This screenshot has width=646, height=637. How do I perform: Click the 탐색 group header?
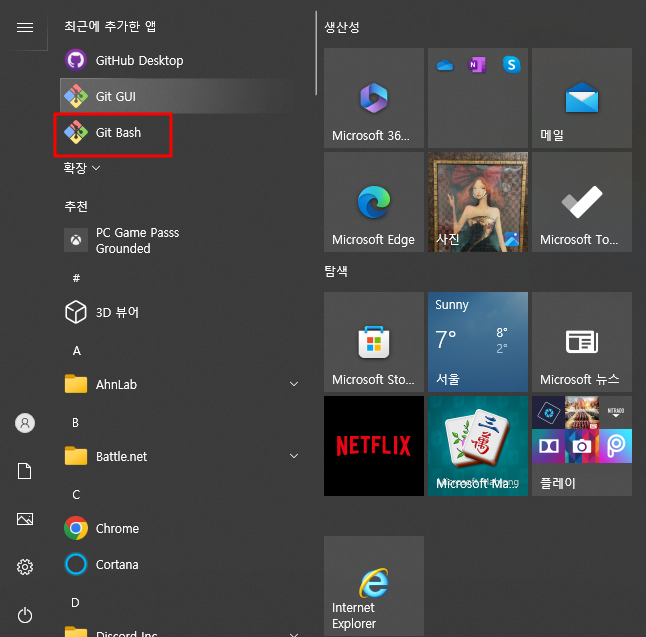[336, 271]
